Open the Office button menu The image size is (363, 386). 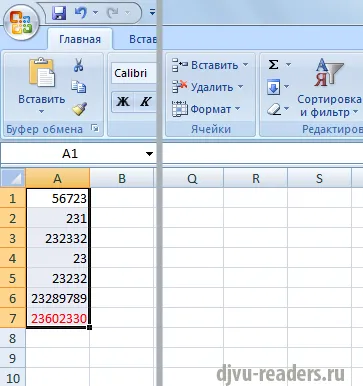[21, 23]
